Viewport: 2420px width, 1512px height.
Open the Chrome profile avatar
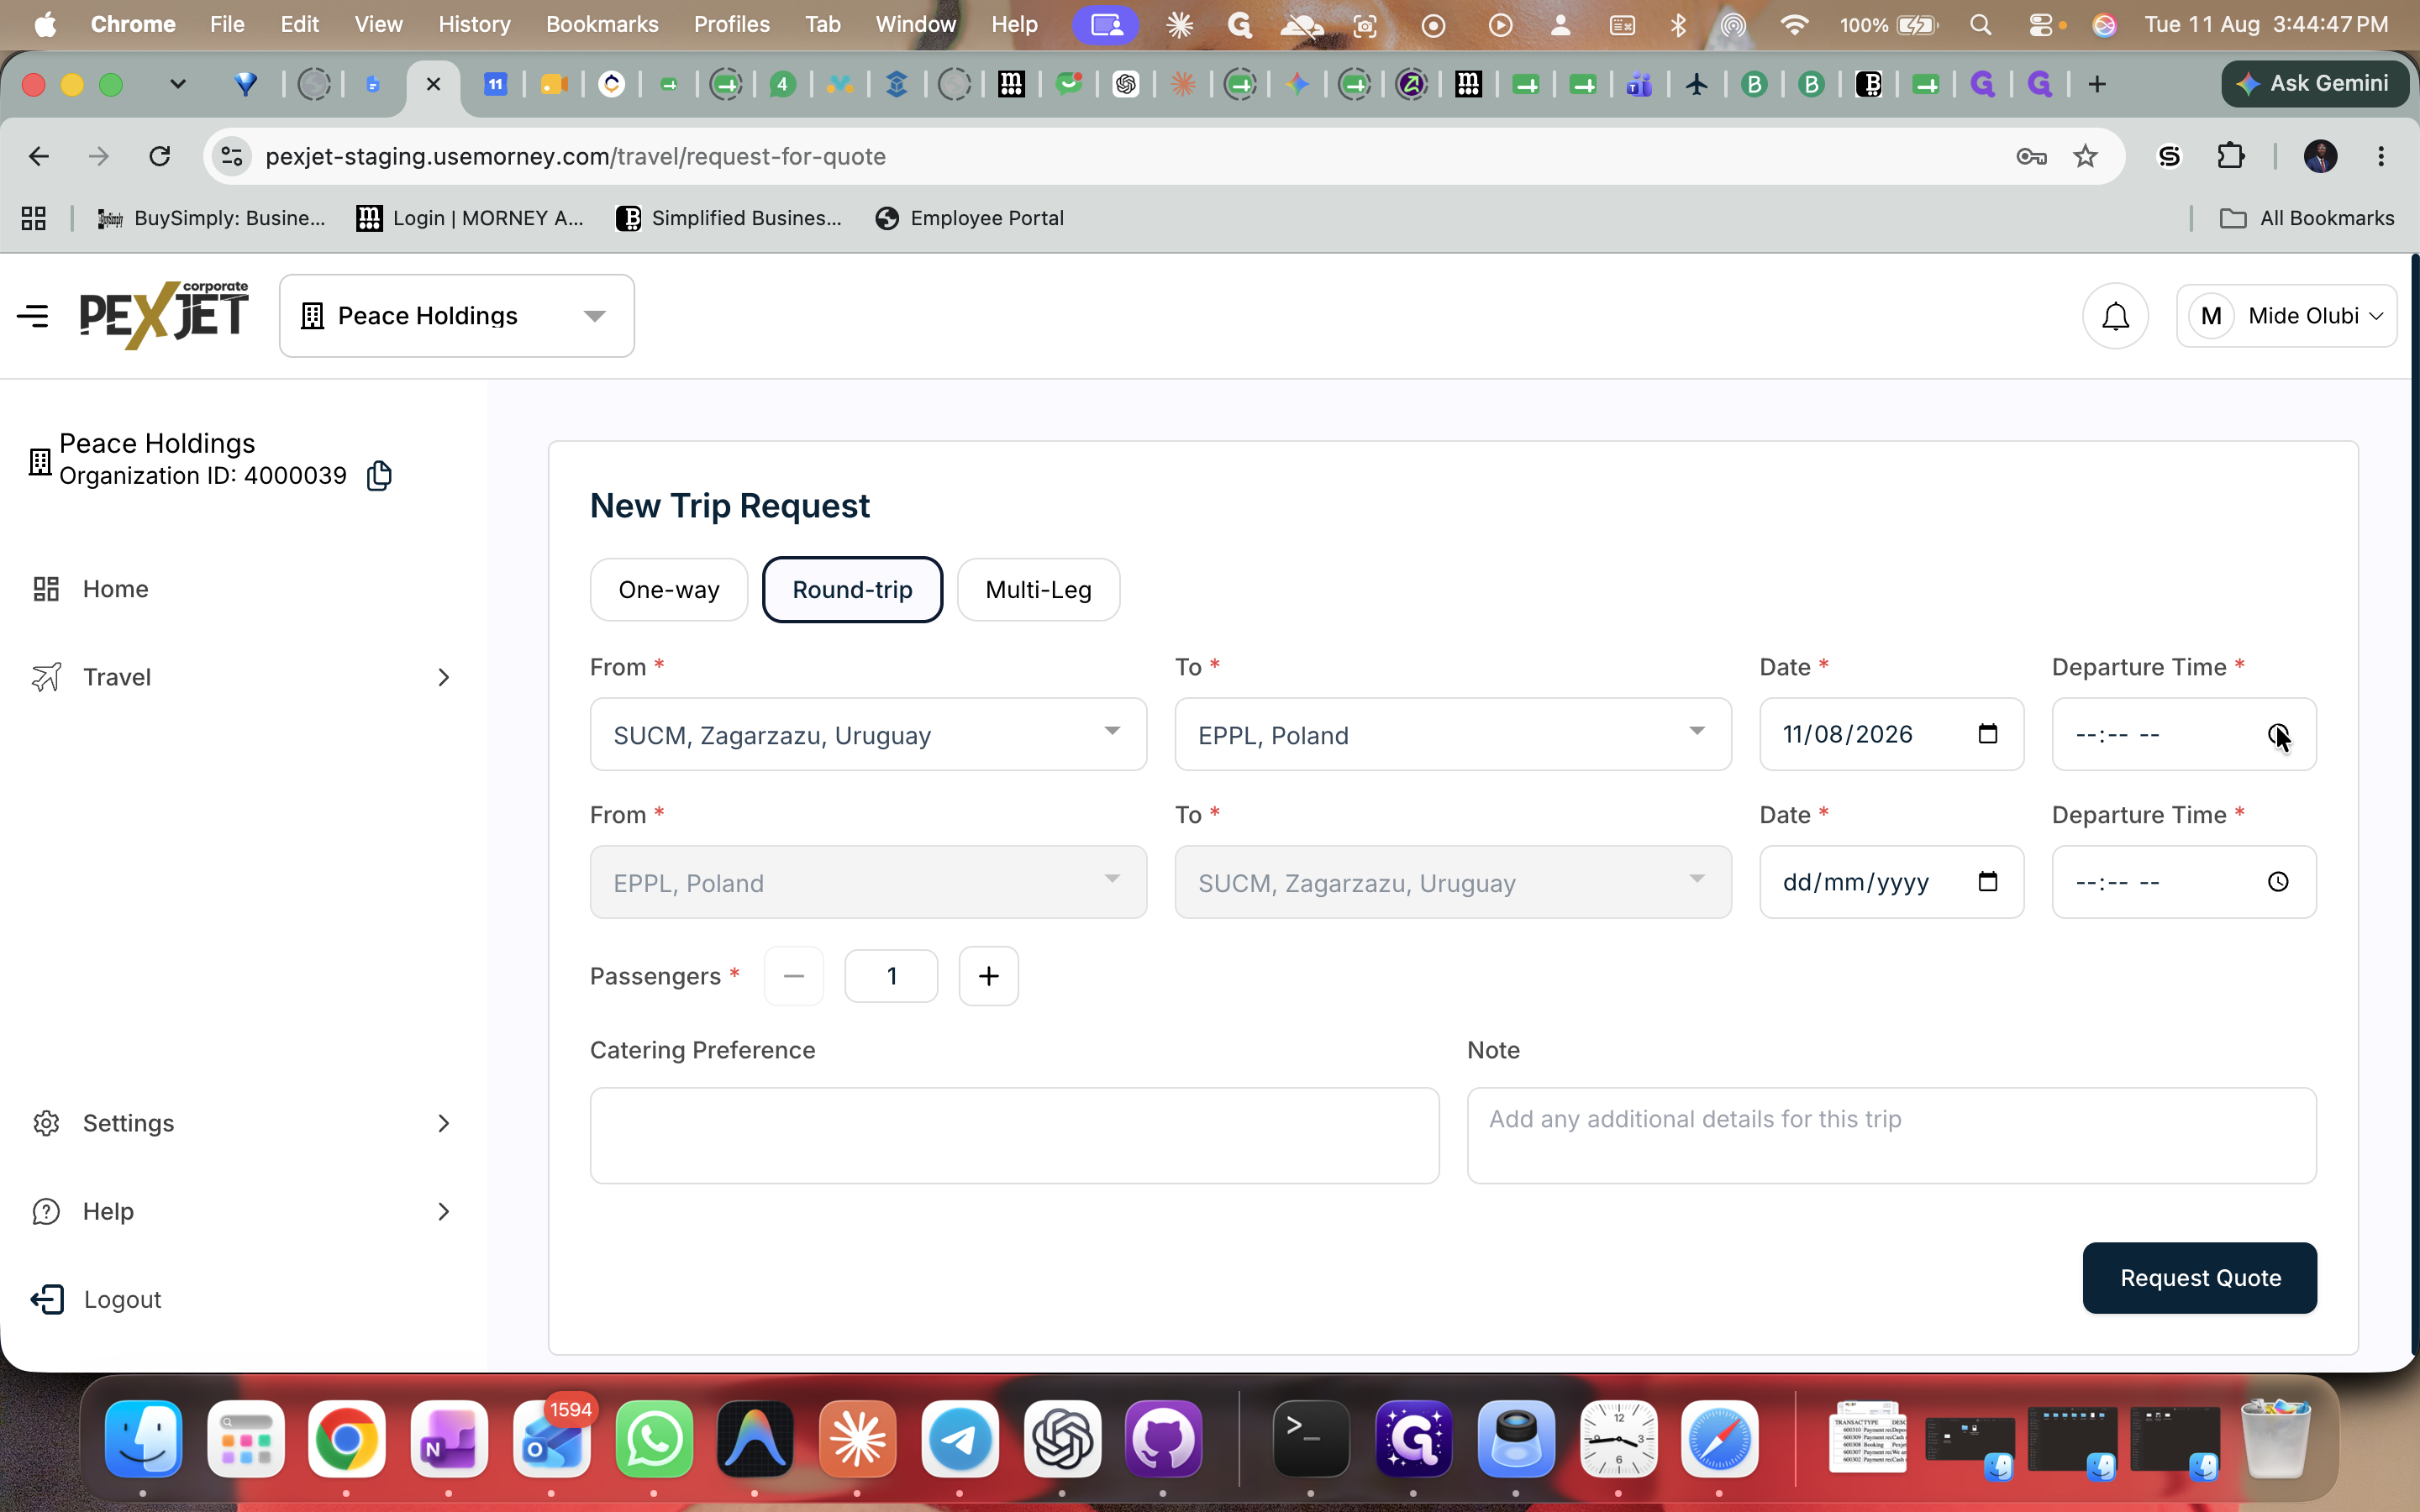[x=2320, y=156]
